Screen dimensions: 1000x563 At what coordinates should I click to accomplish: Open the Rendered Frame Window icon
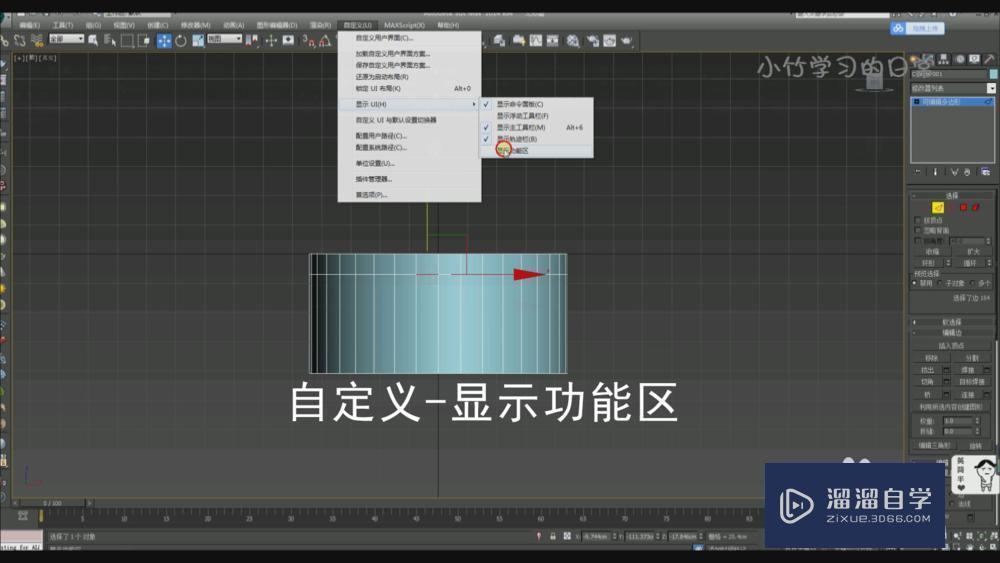(x=610, y=41)
